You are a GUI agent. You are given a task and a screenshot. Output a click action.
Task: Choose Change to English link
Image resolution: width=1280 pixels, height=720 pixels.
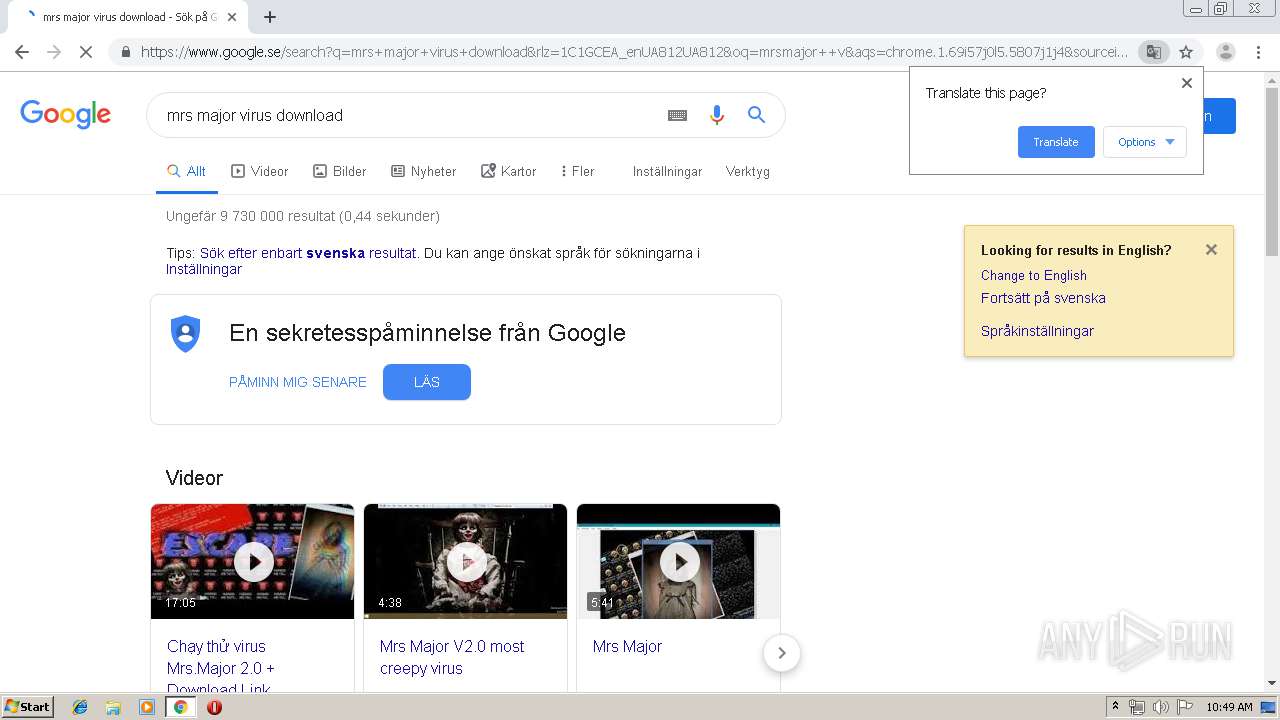coord(1034,275)
